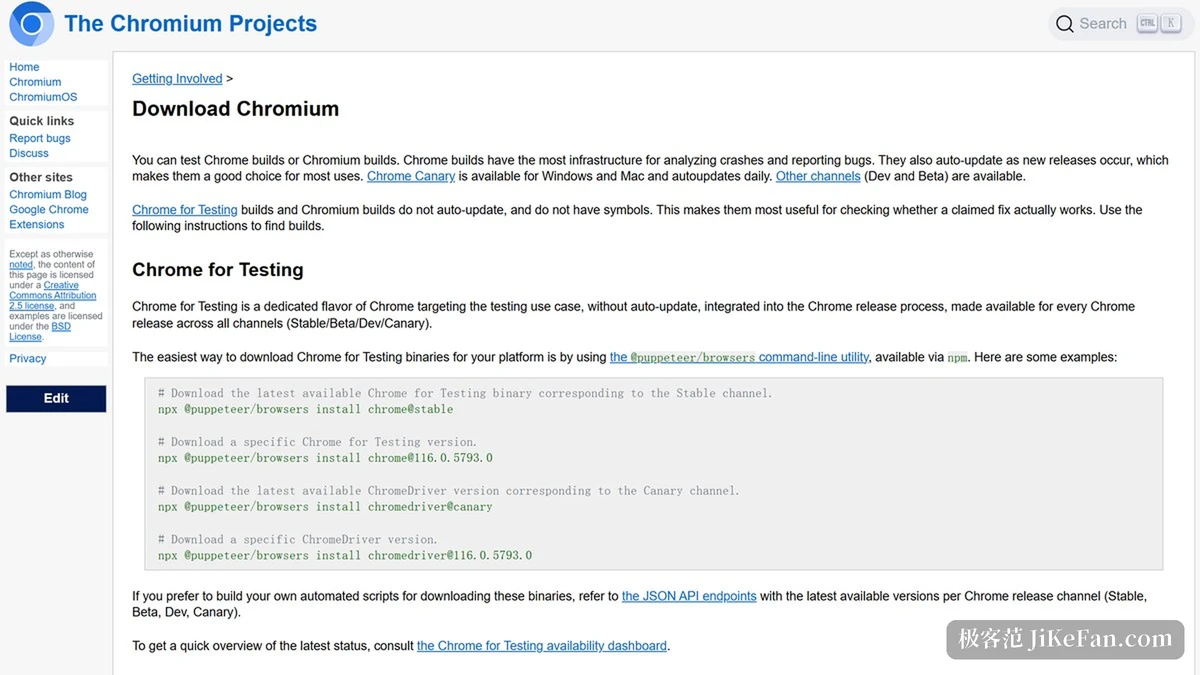This screenshot has width=1200, height=675.
Task: Go to Home in the sidebar
Action: coord(24,67)
